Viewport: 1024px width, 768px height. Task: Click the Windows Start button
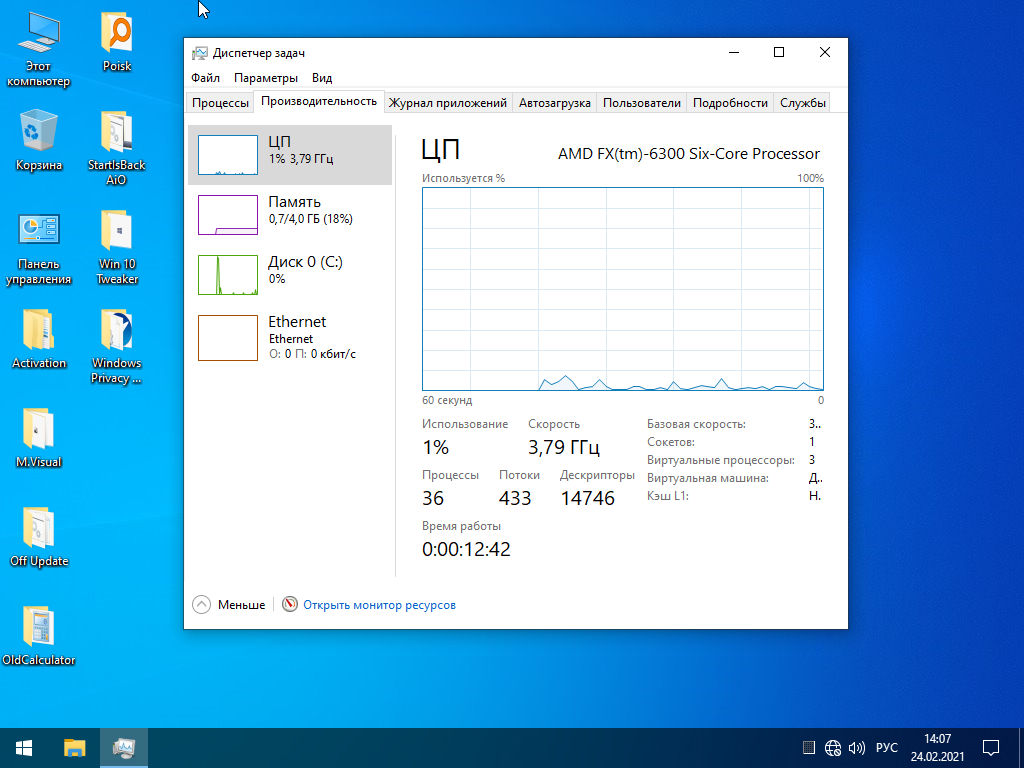tap(24, 748)
